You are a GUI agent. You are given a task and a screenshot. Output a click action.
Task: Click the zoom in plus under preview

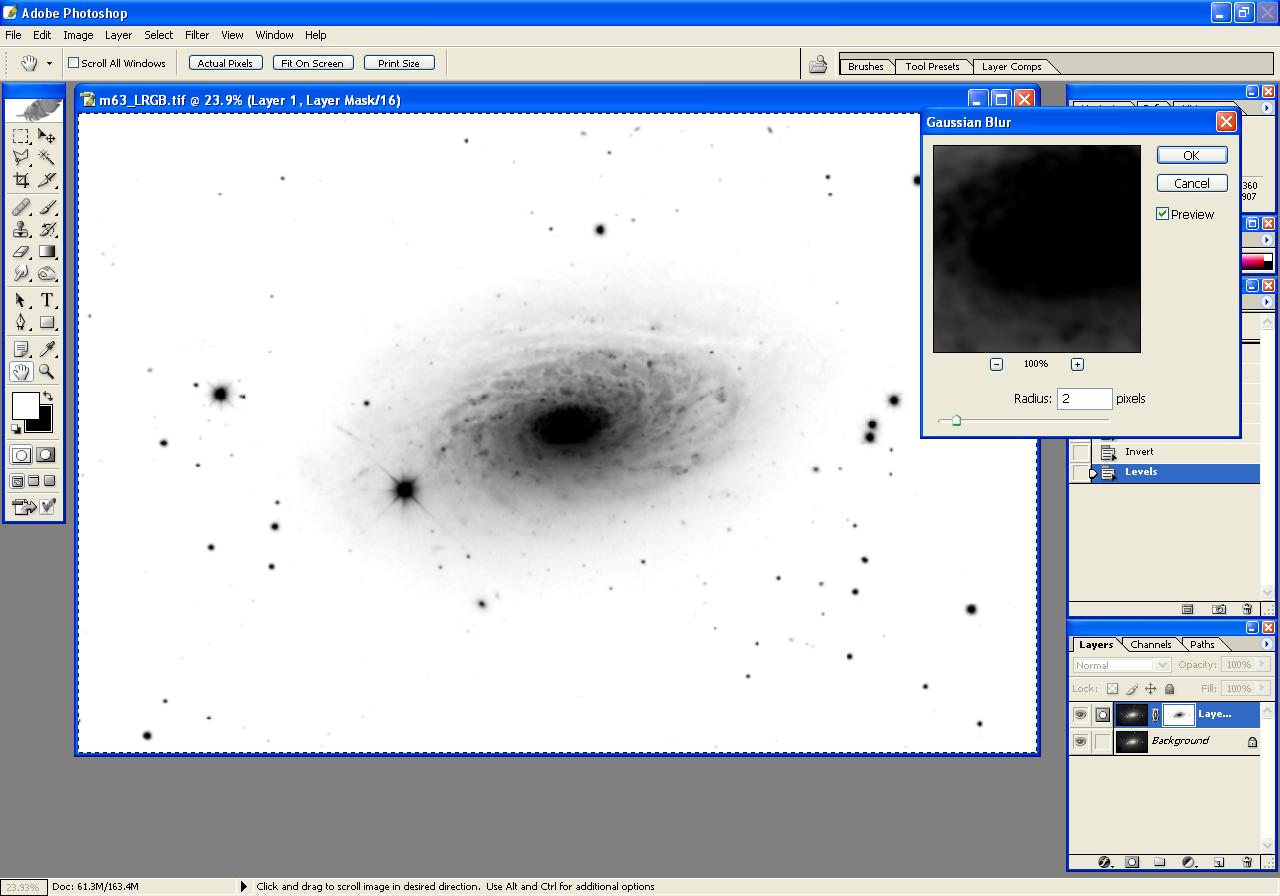pyautogui.click(x=1077, y=364)
